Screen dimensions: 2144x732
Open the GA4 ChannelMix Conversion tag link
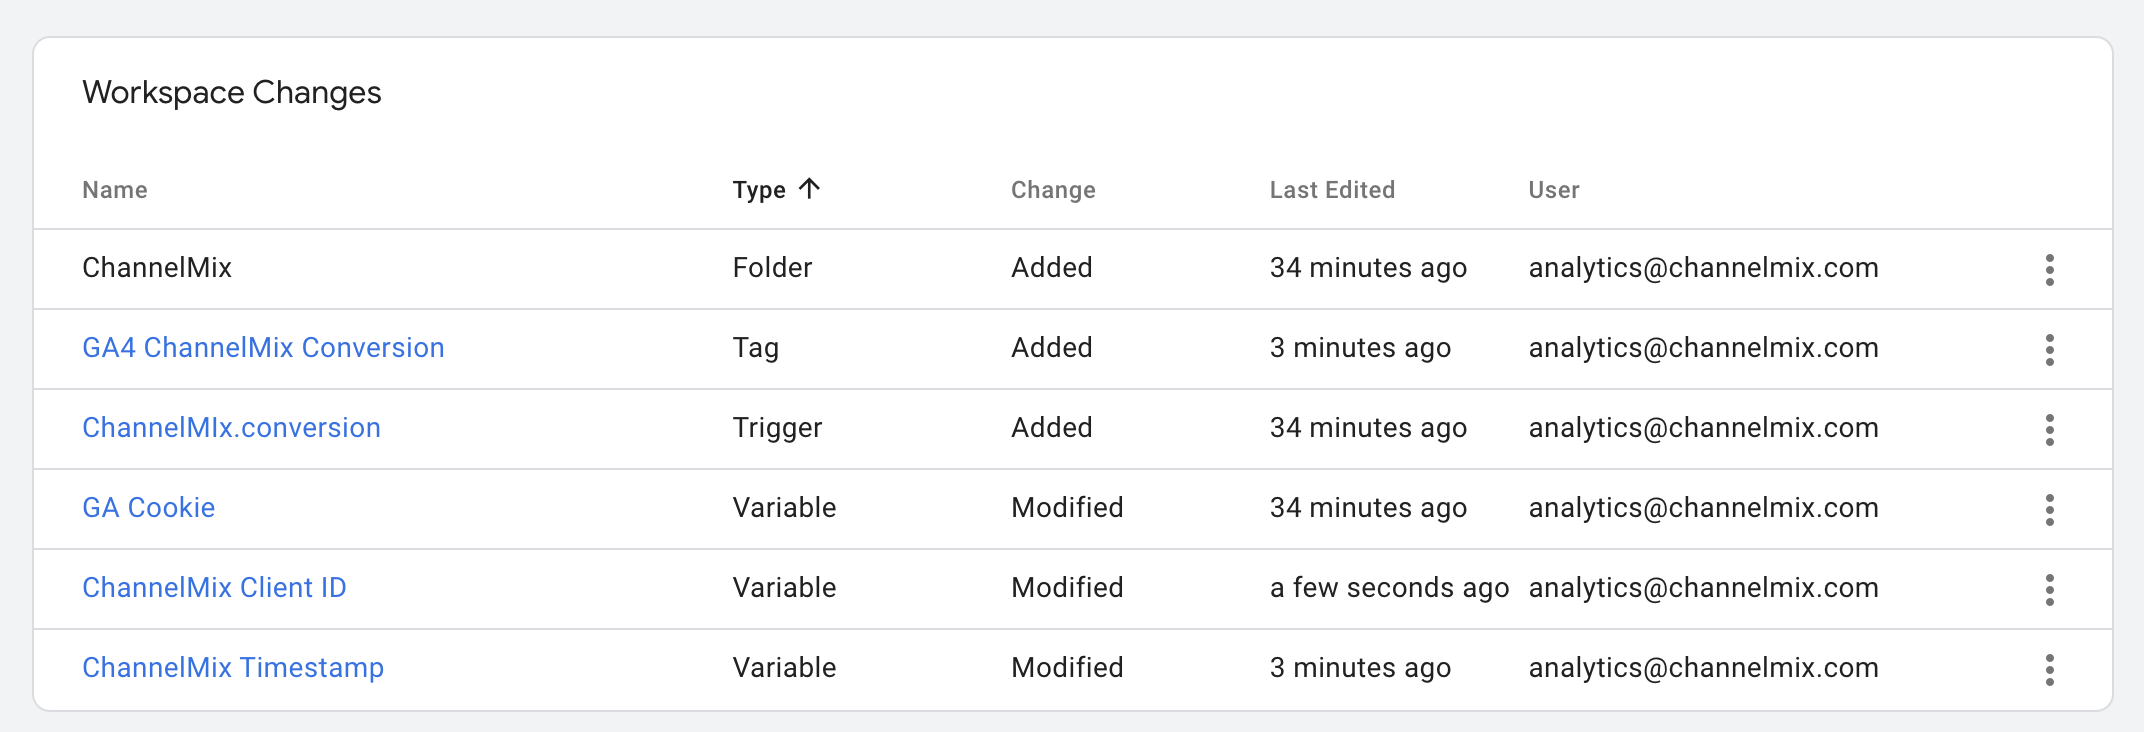tap(263, 348)
